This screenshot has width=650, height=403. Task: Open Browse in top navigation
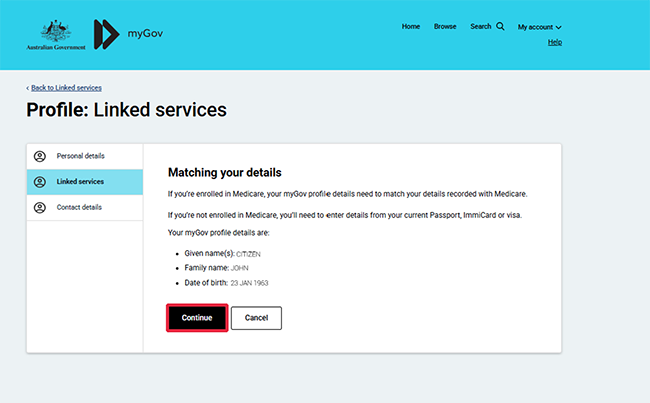click(x=445, y=27)
